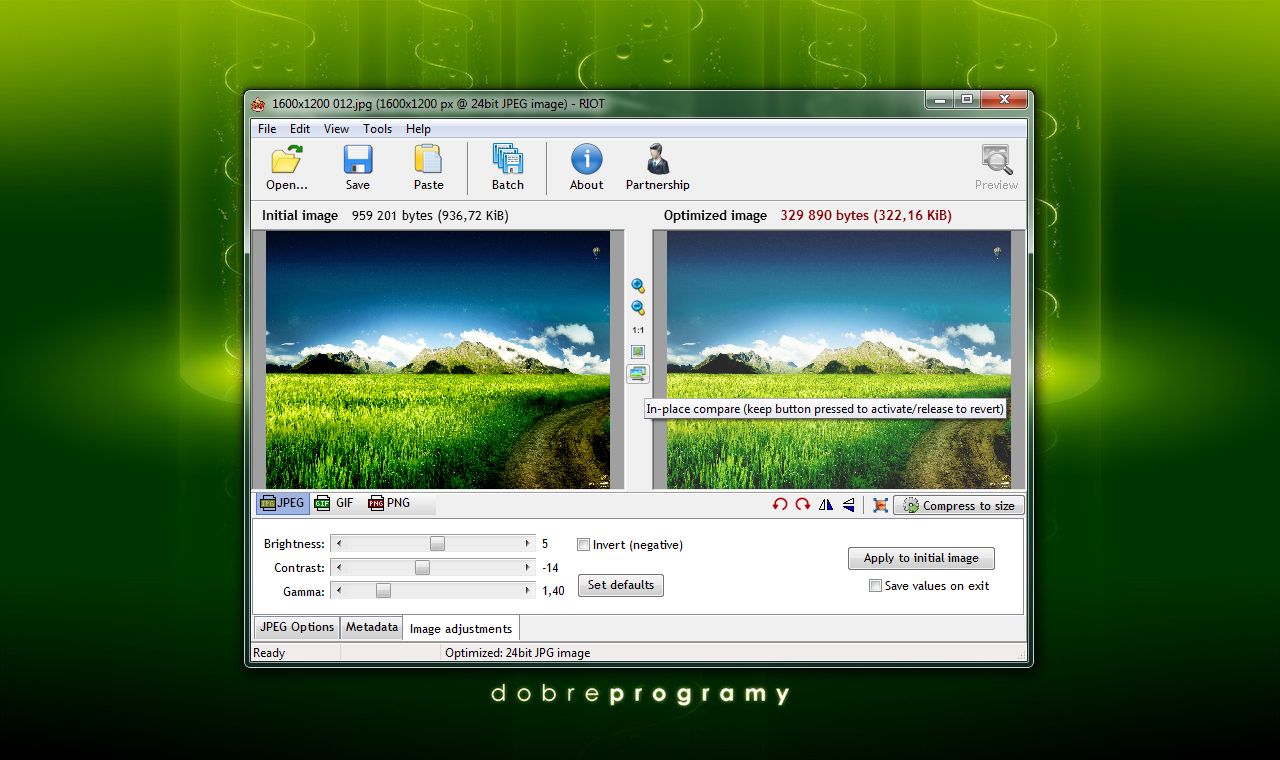
Task: Click the Preview magnifier icon
Action: point(996,167)
